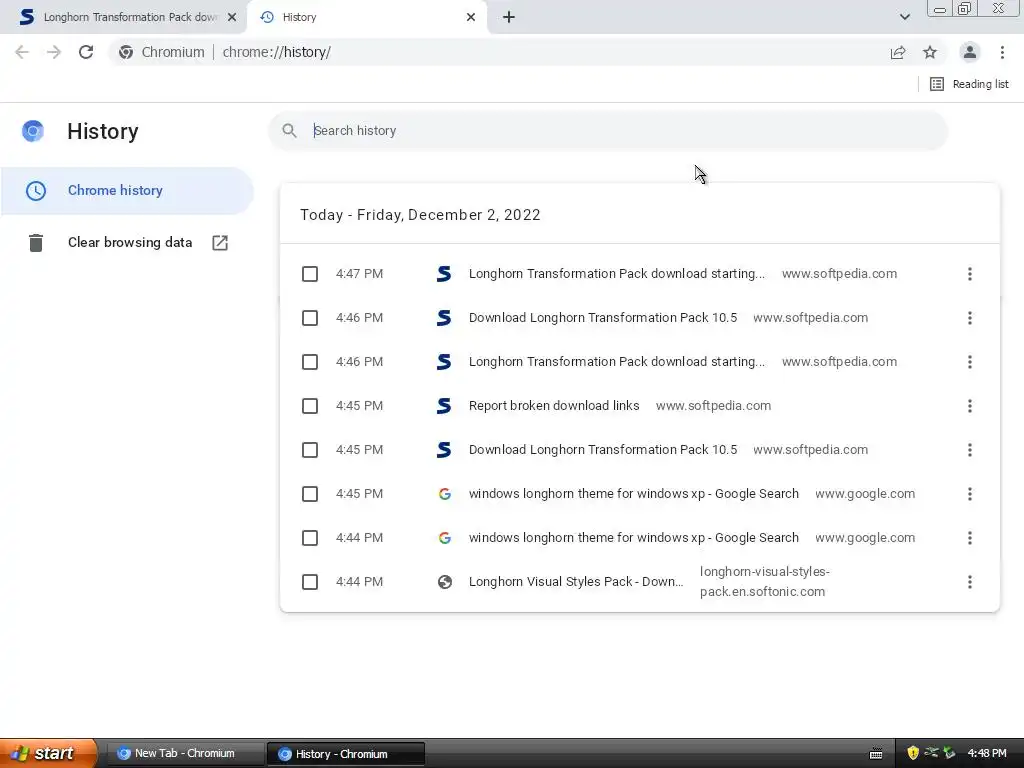Click the Google favicon of the 4:45 PM entry

[x=445, y=494]
